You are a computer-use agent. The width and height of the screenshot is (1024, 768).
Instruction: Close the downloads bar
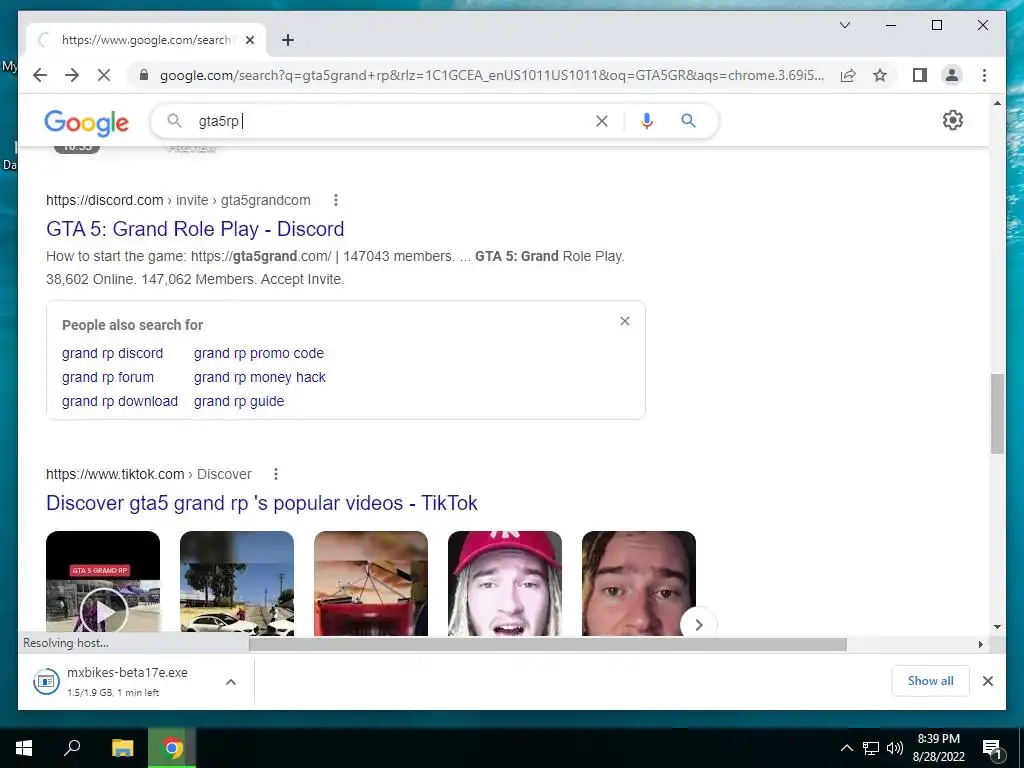(x=987, y=681)
